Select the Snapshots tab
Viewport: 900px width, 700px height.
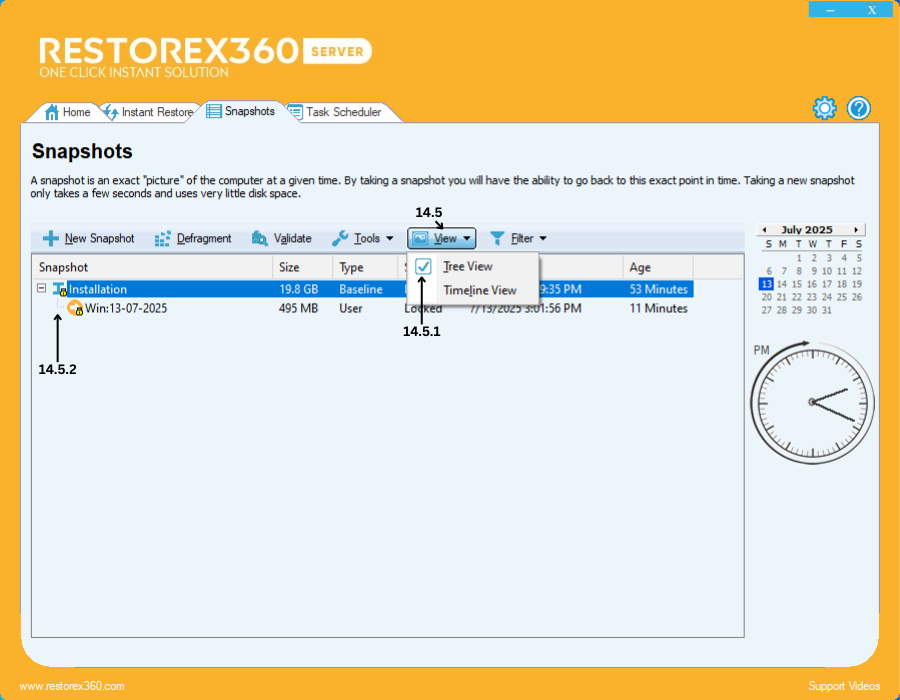241,111
